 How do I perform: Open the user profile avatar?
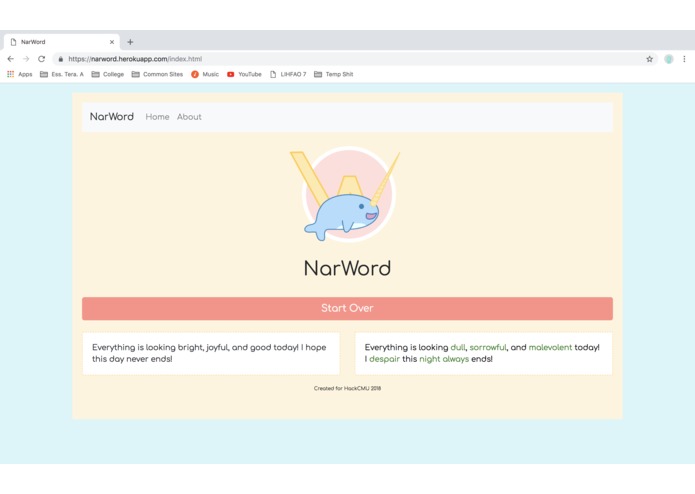668,59
